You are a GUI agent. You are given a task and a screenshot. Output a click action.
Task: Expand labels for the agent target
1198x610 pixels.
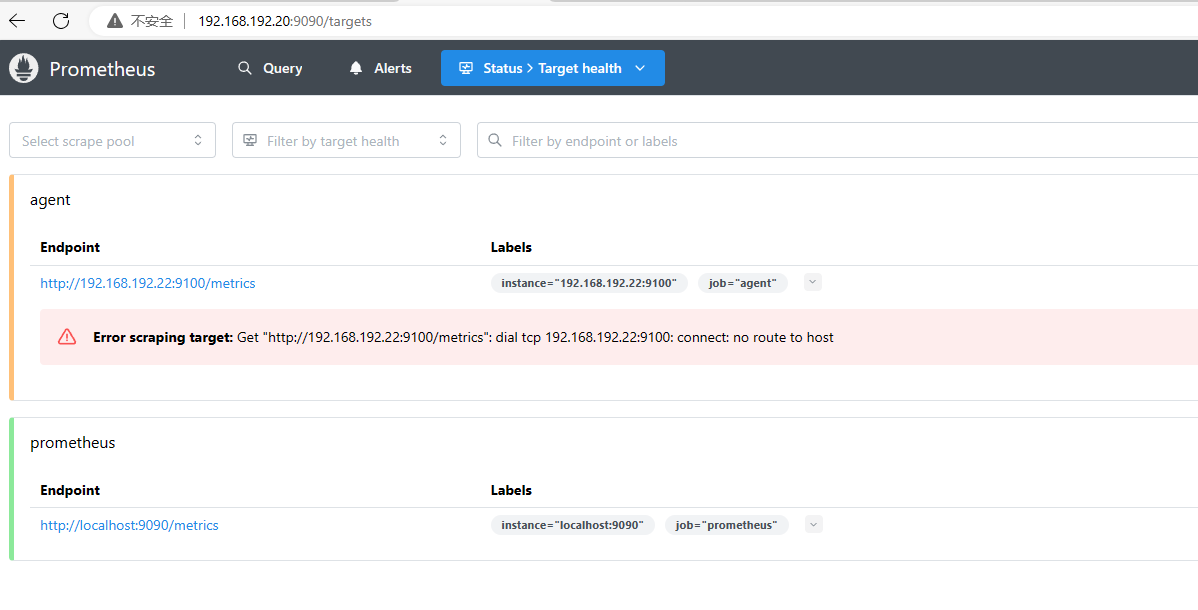coord(813,282)
